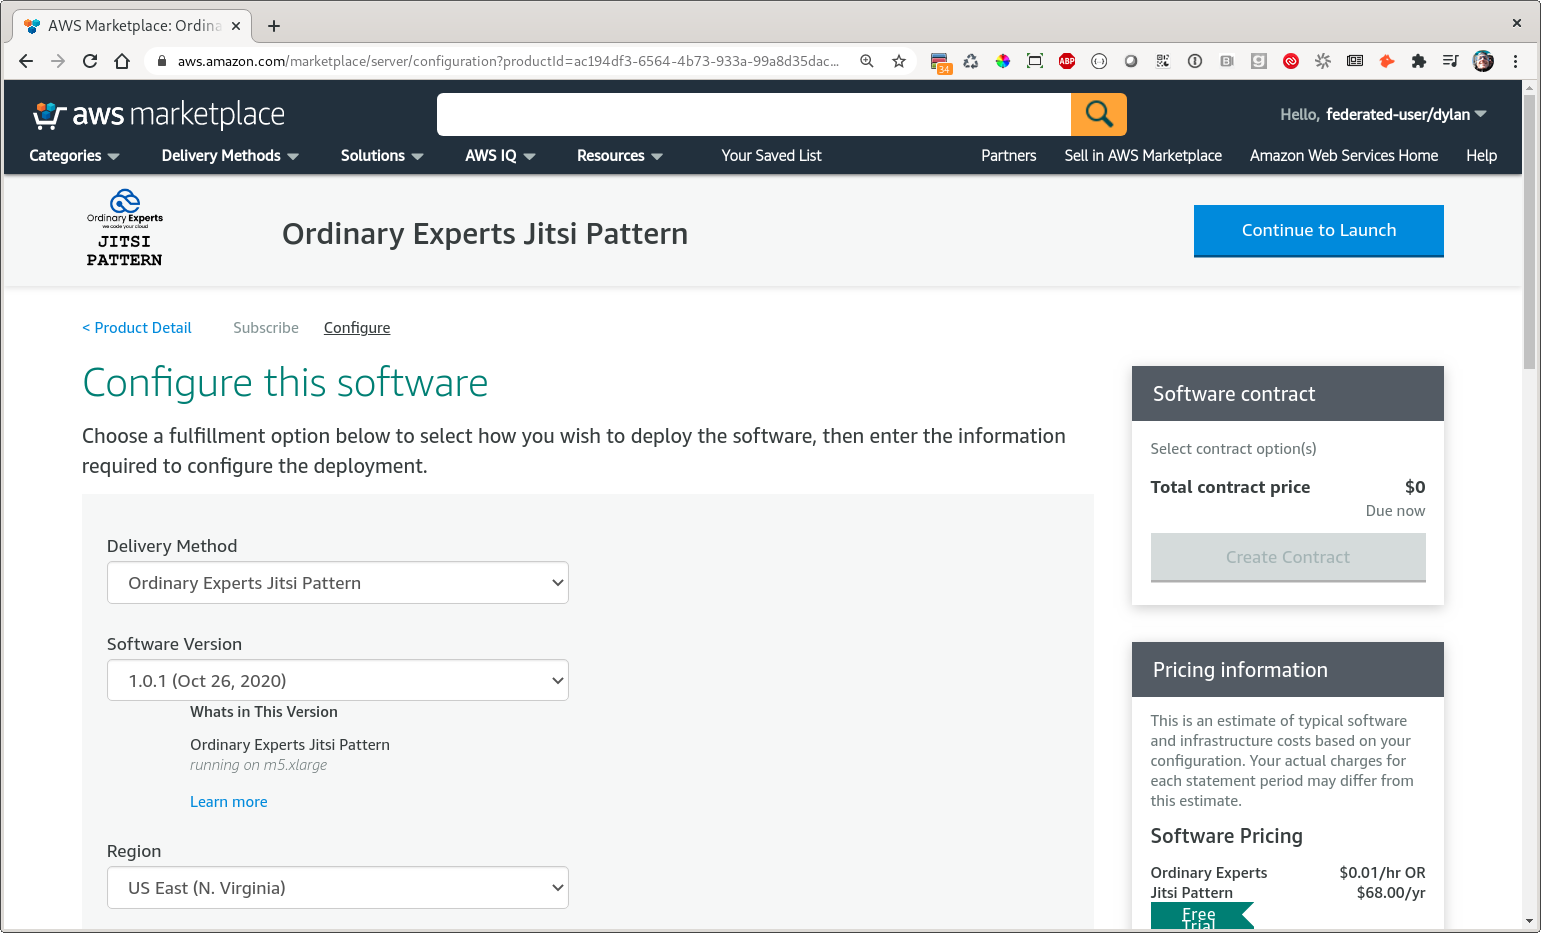Open Chrome three-dot menu
The image size is (1541, 933).
1516,61
